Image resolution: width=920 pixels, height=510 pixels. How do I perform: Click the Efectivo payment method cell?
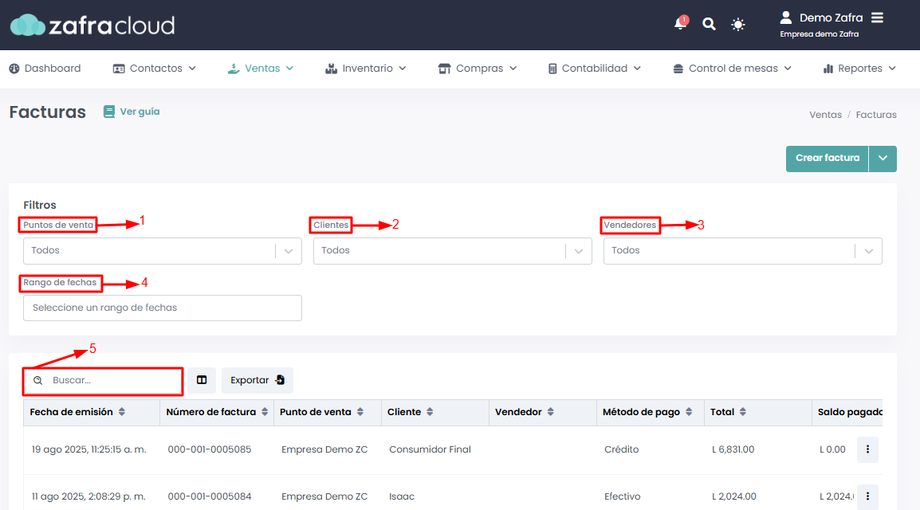tap(623, 497)
